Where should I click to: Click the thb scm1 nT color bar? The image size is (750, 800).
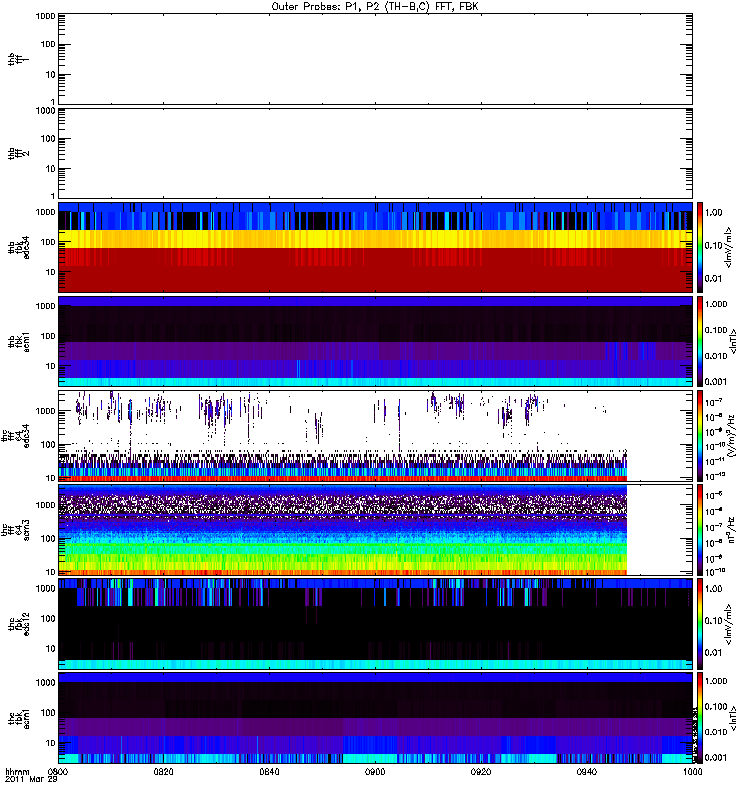(x=699, y=341)
